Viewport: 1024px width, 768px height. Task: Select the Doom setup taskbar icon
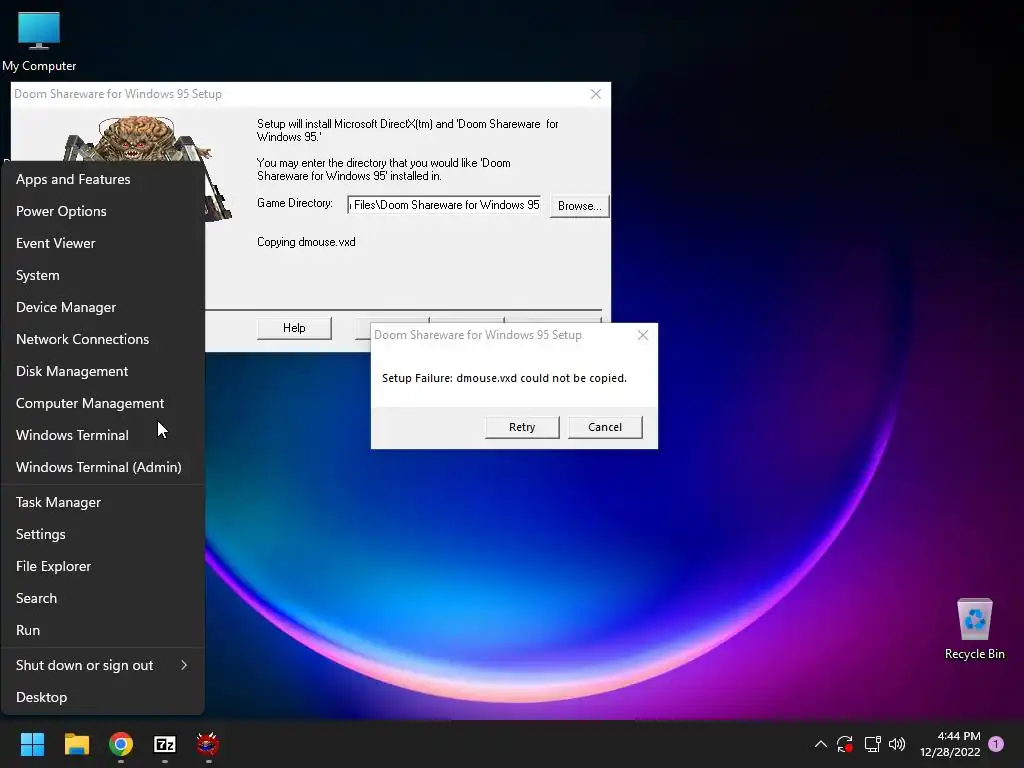click(x=208, y=744)
